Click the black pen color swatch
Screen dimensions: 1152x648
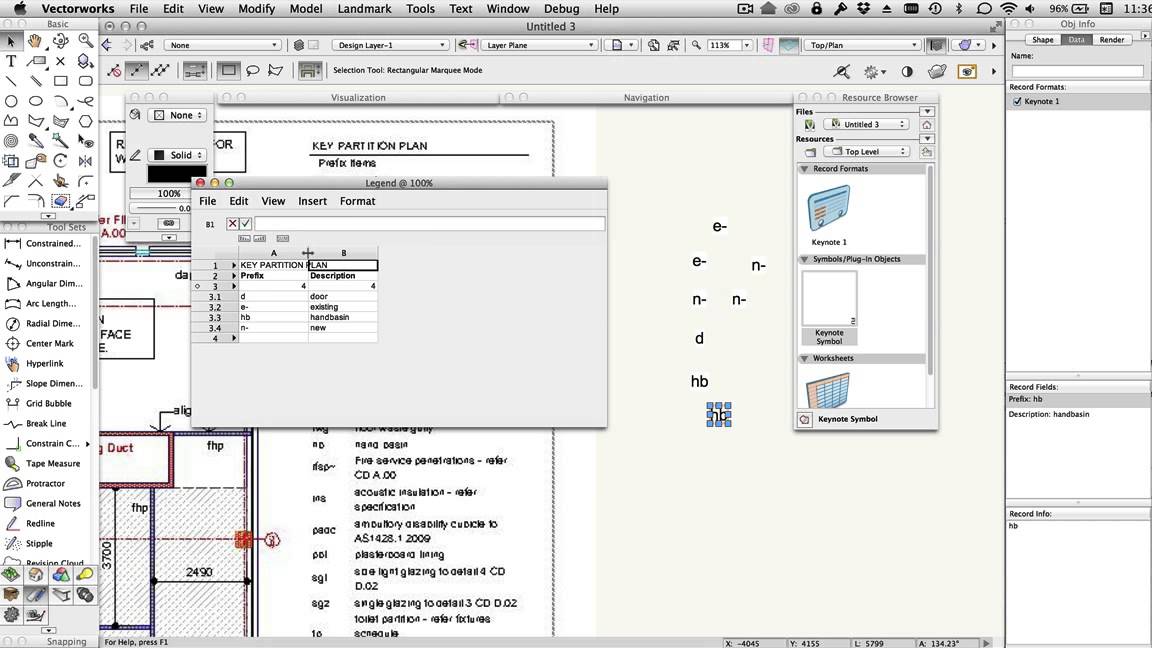(177, 174)
